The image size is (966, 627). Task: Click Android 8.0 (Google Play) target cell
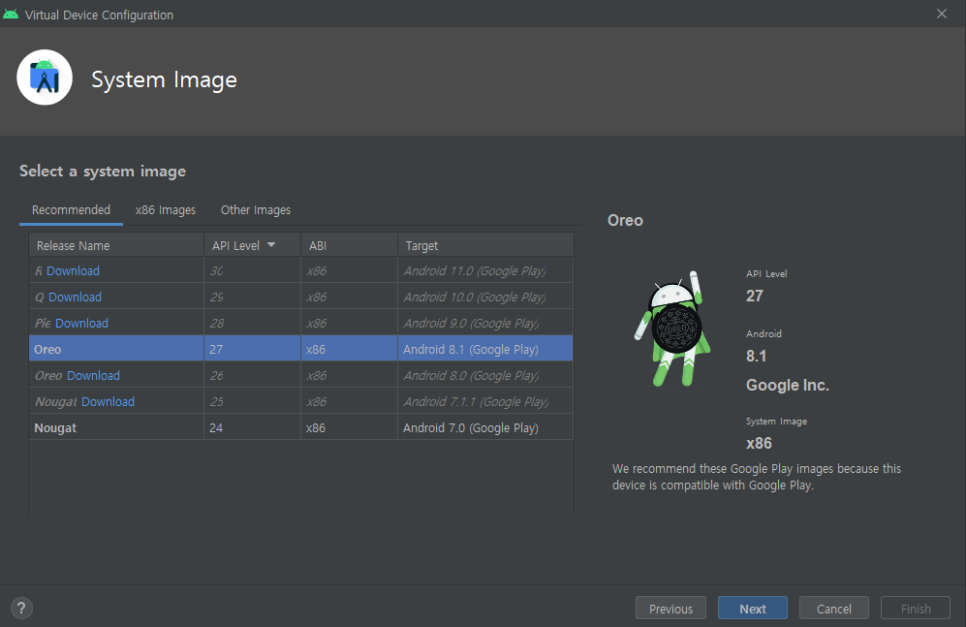click(485, 376)
